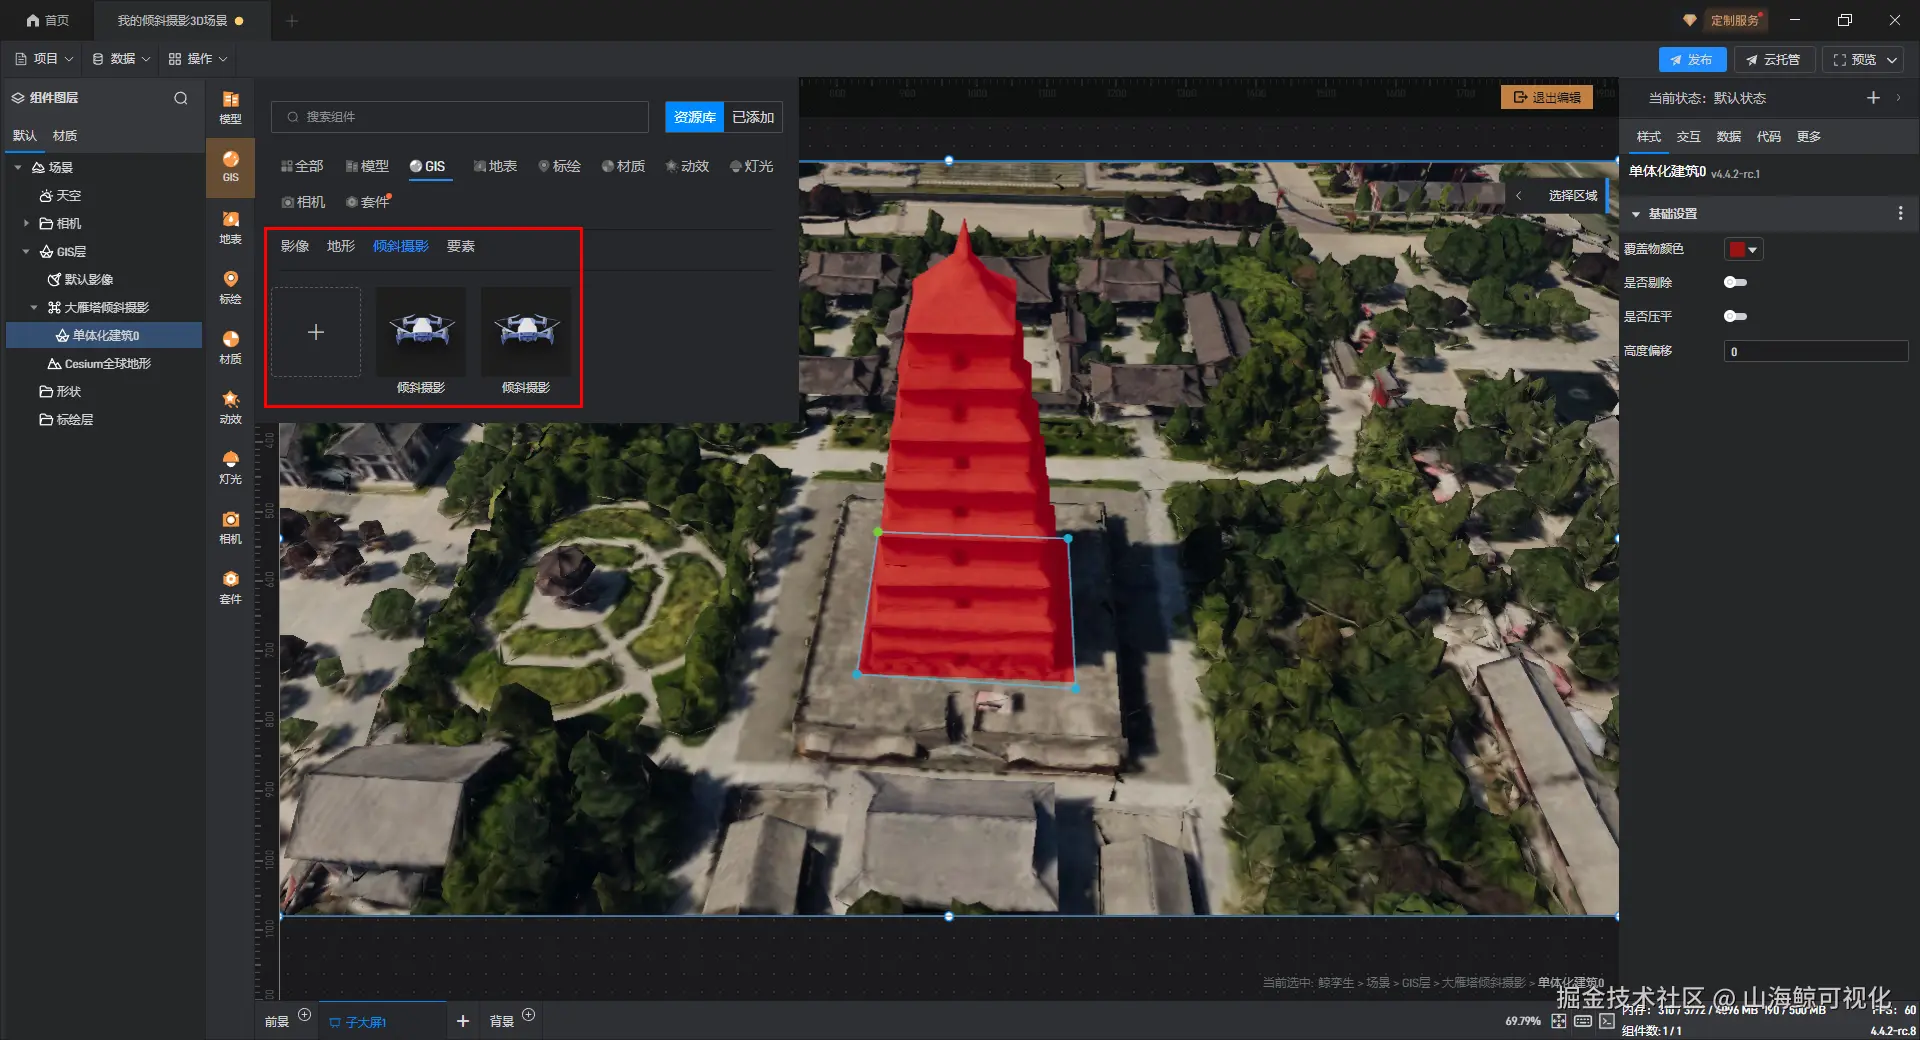Screen dimensions: 1920x1040
Task: Select the Cesium全球地形 layer
Action: tap(104, 363)
